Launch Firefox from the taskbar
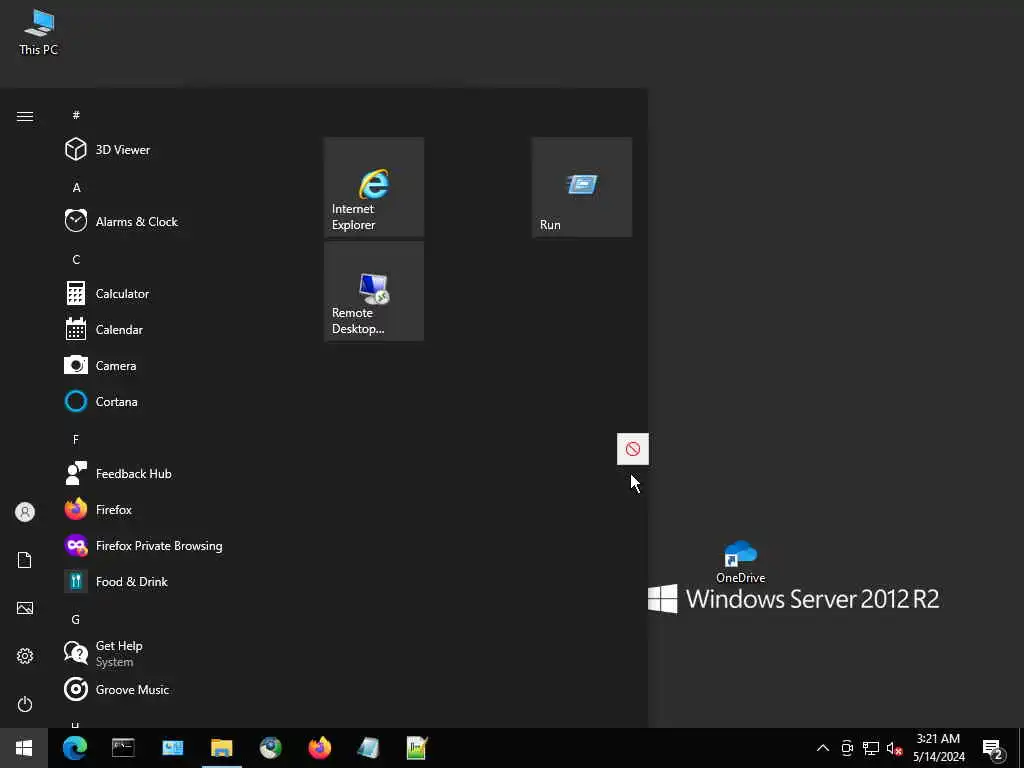 [x=319, y=748]
